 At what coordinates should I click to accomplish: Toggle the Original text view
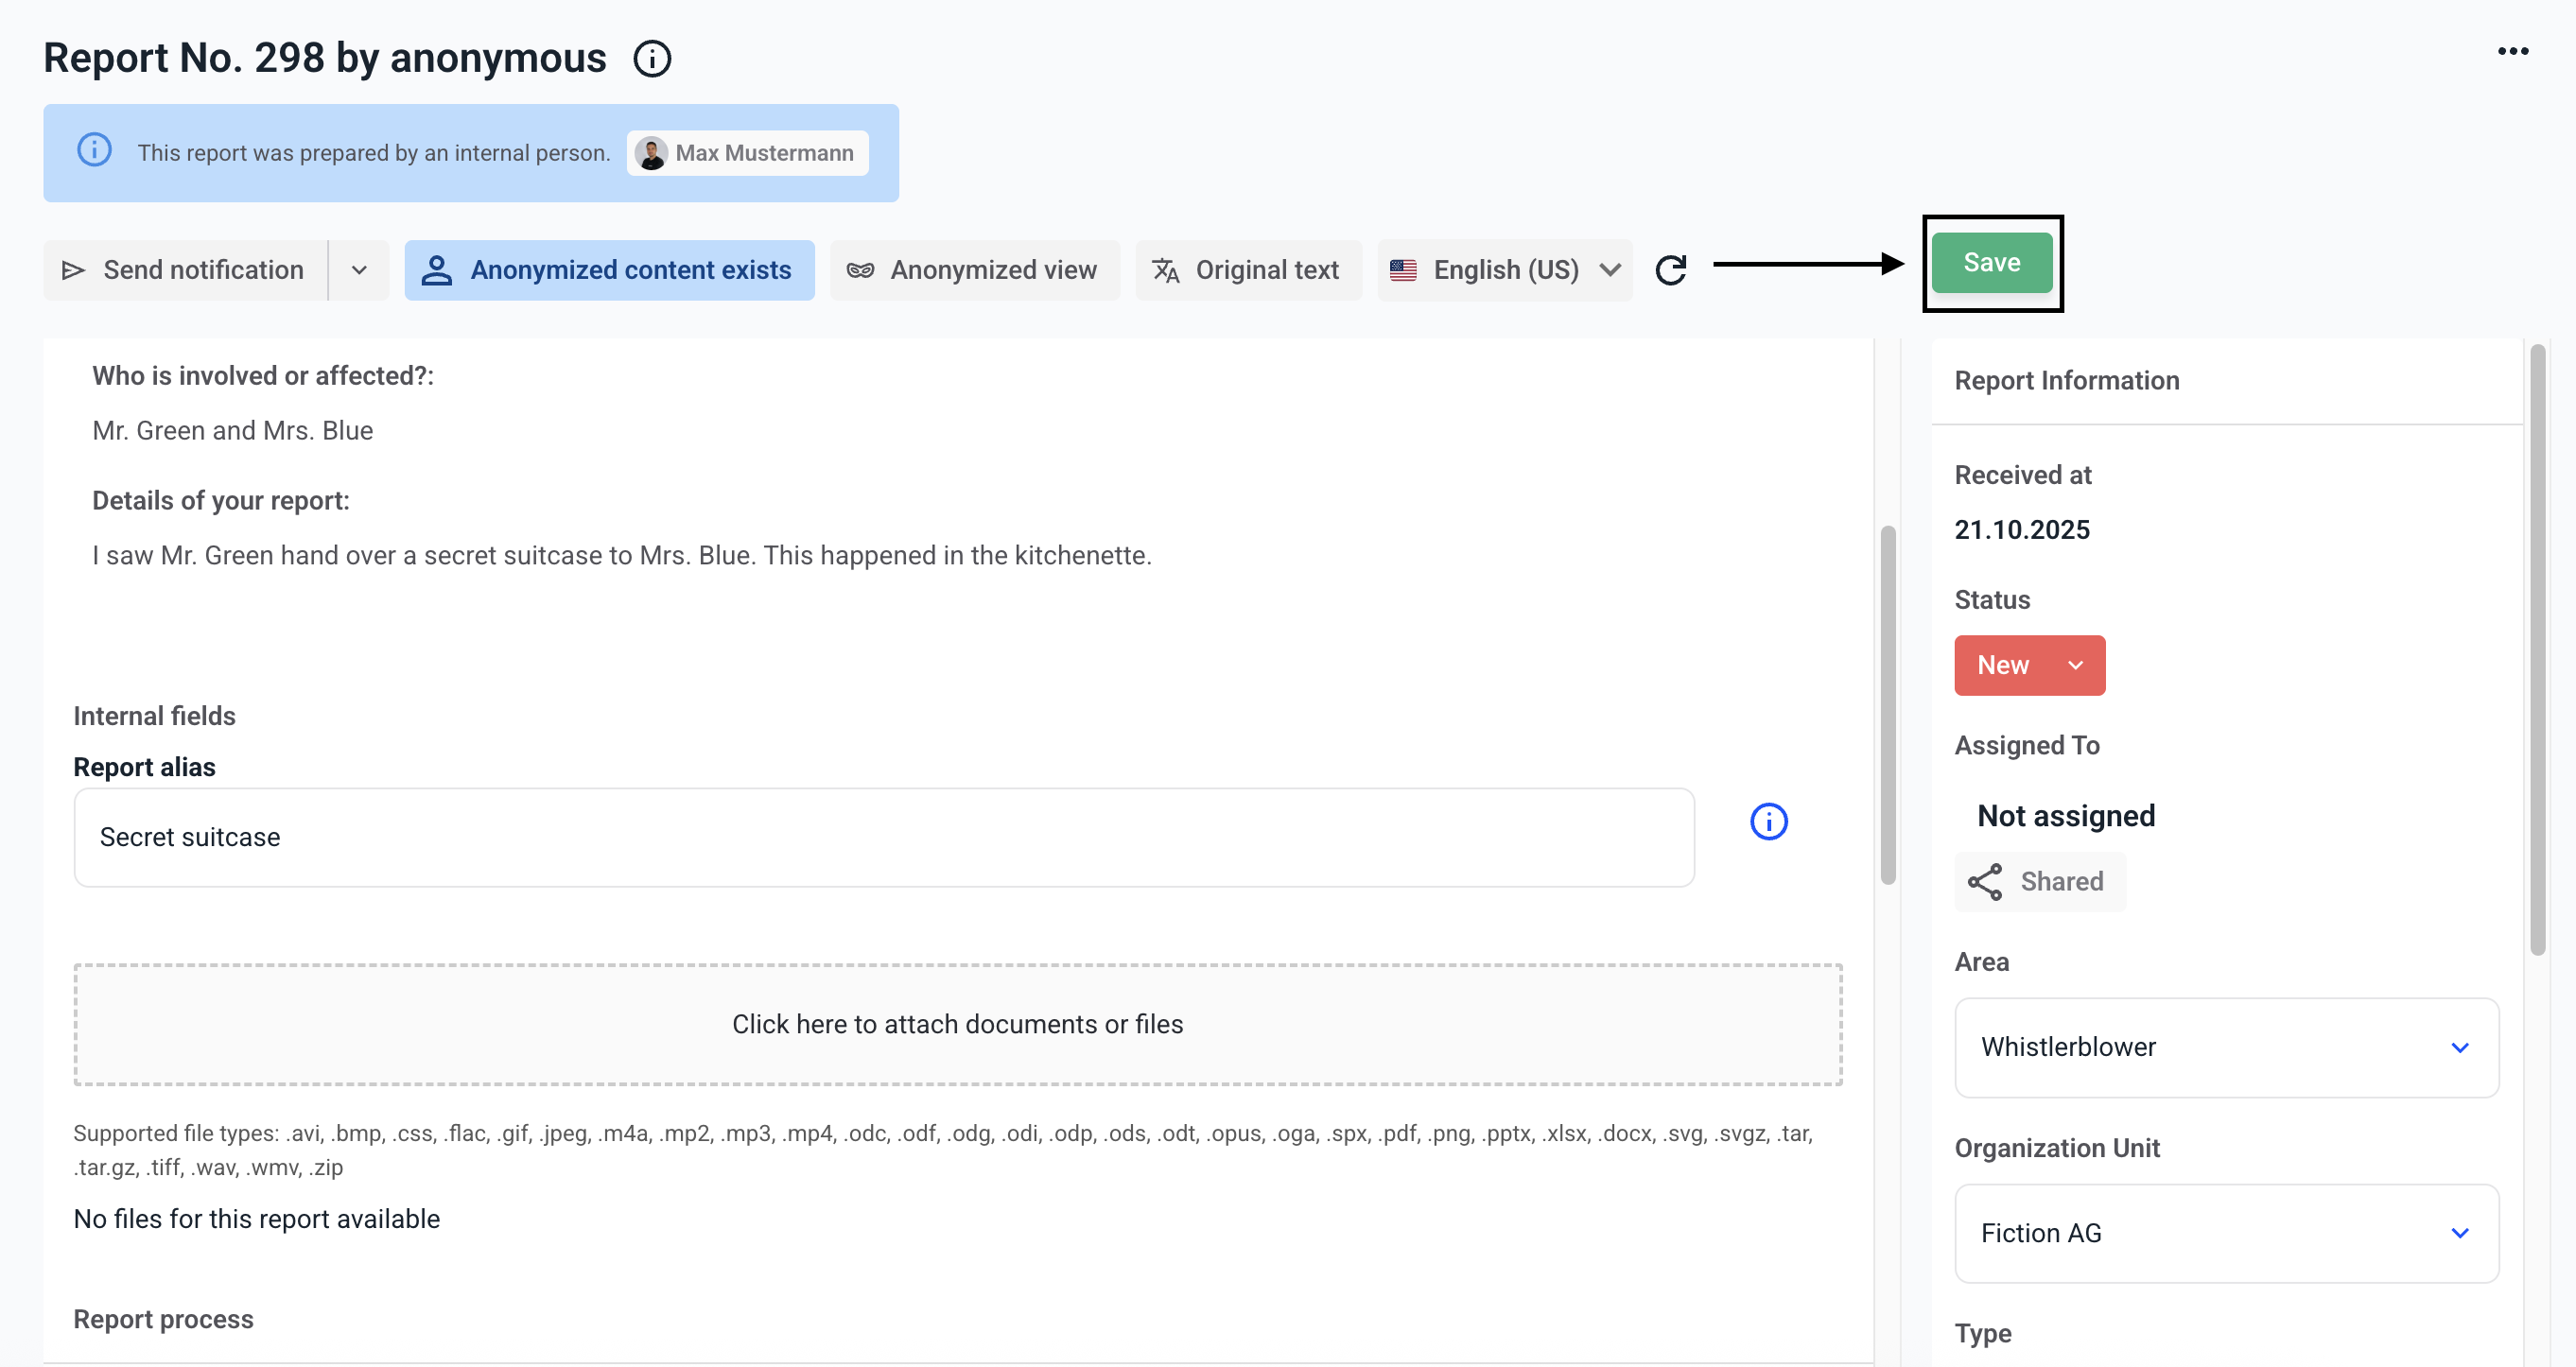click(x=1247, y=270)
